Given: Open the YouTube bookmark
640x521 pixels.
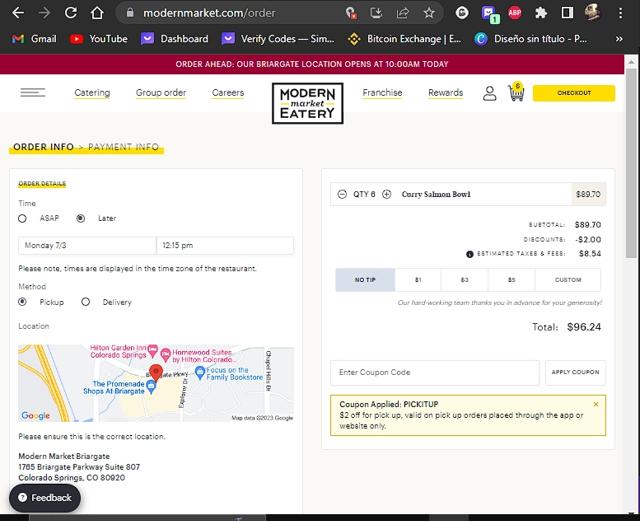Looking at the screenshot, I should click(99, 39).
